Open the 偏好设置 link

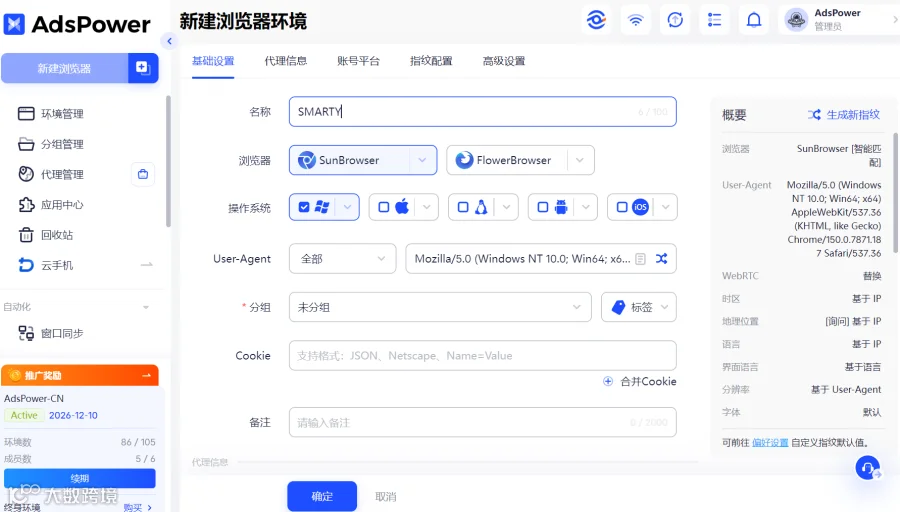pos(770,443)
